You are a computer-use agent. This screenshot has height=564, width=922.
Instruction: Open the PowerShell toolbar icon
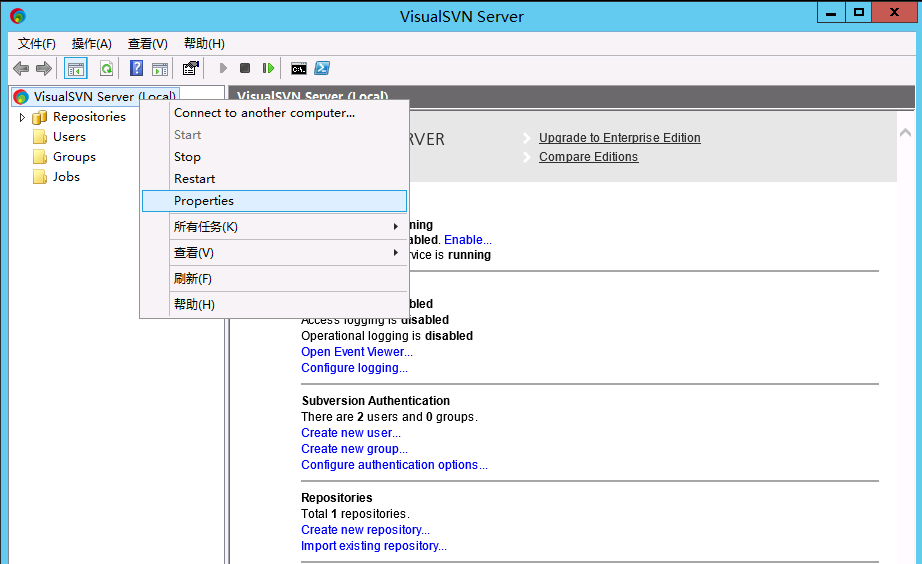tap(322, 68)
